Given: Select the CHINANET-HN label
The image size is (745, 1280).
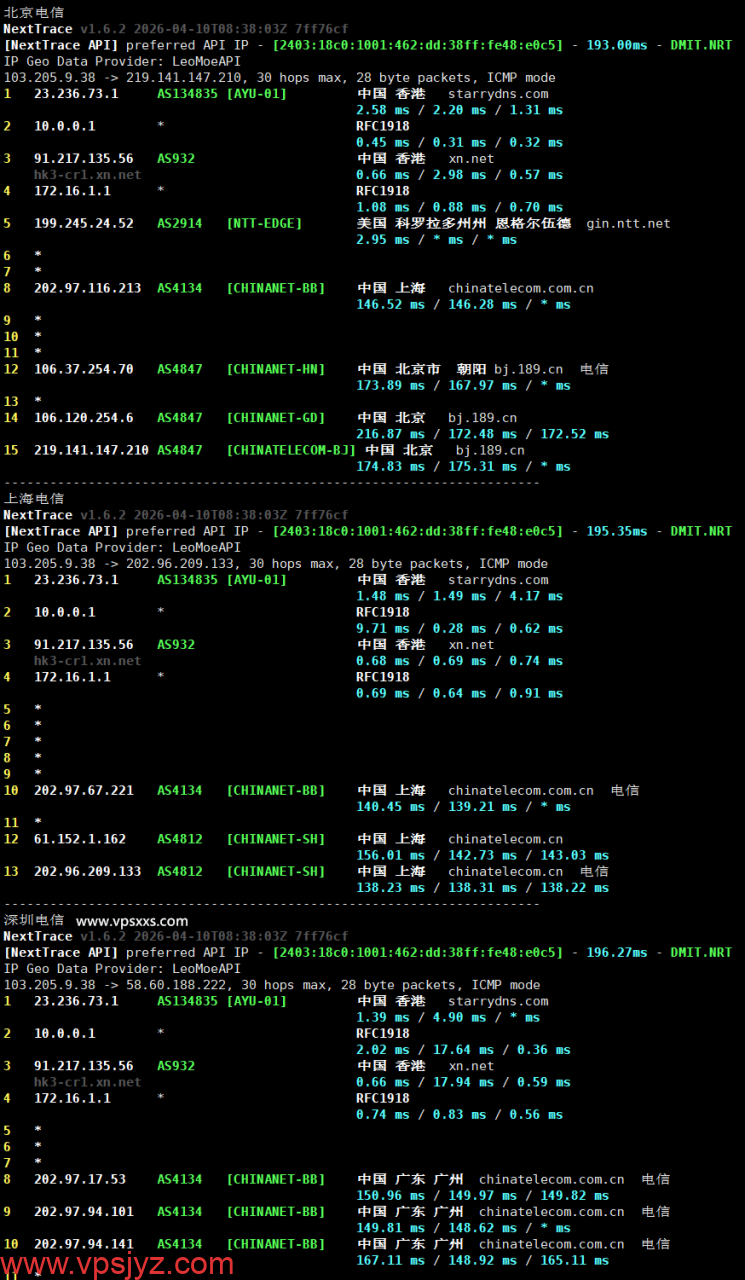Looking at the screenshot, I should [x=276, y=369].
